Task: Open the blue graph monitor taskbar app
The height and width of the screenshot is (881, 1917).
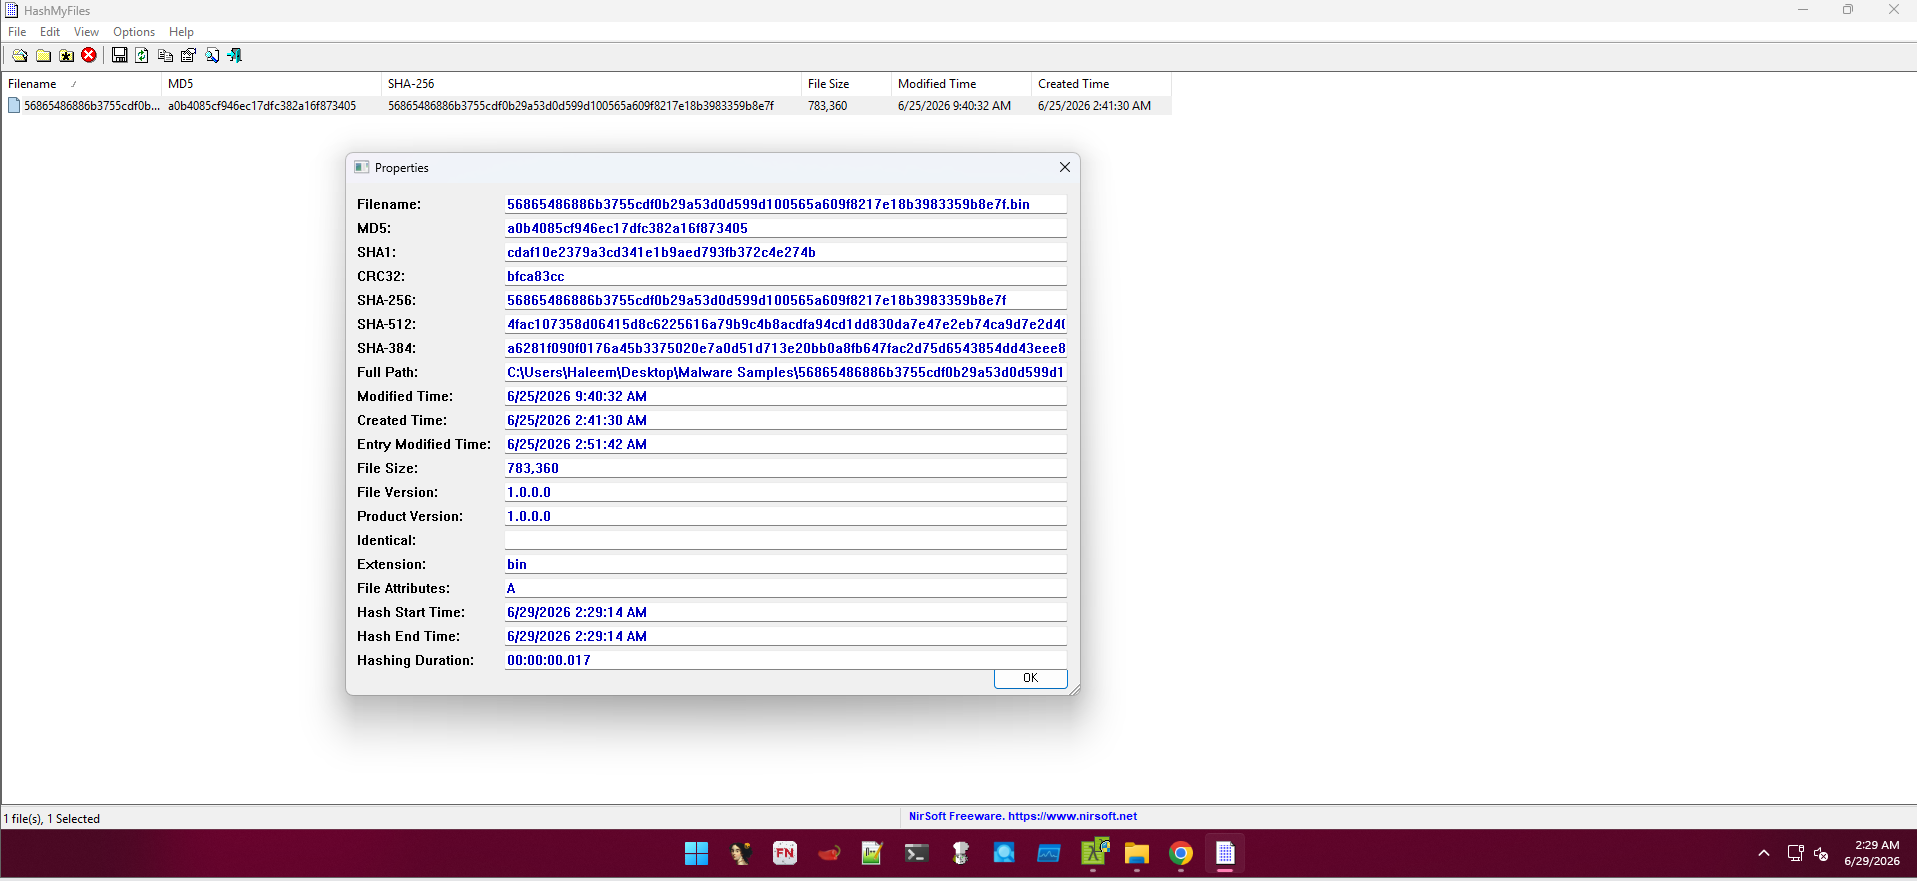Action: [1048, 853]
